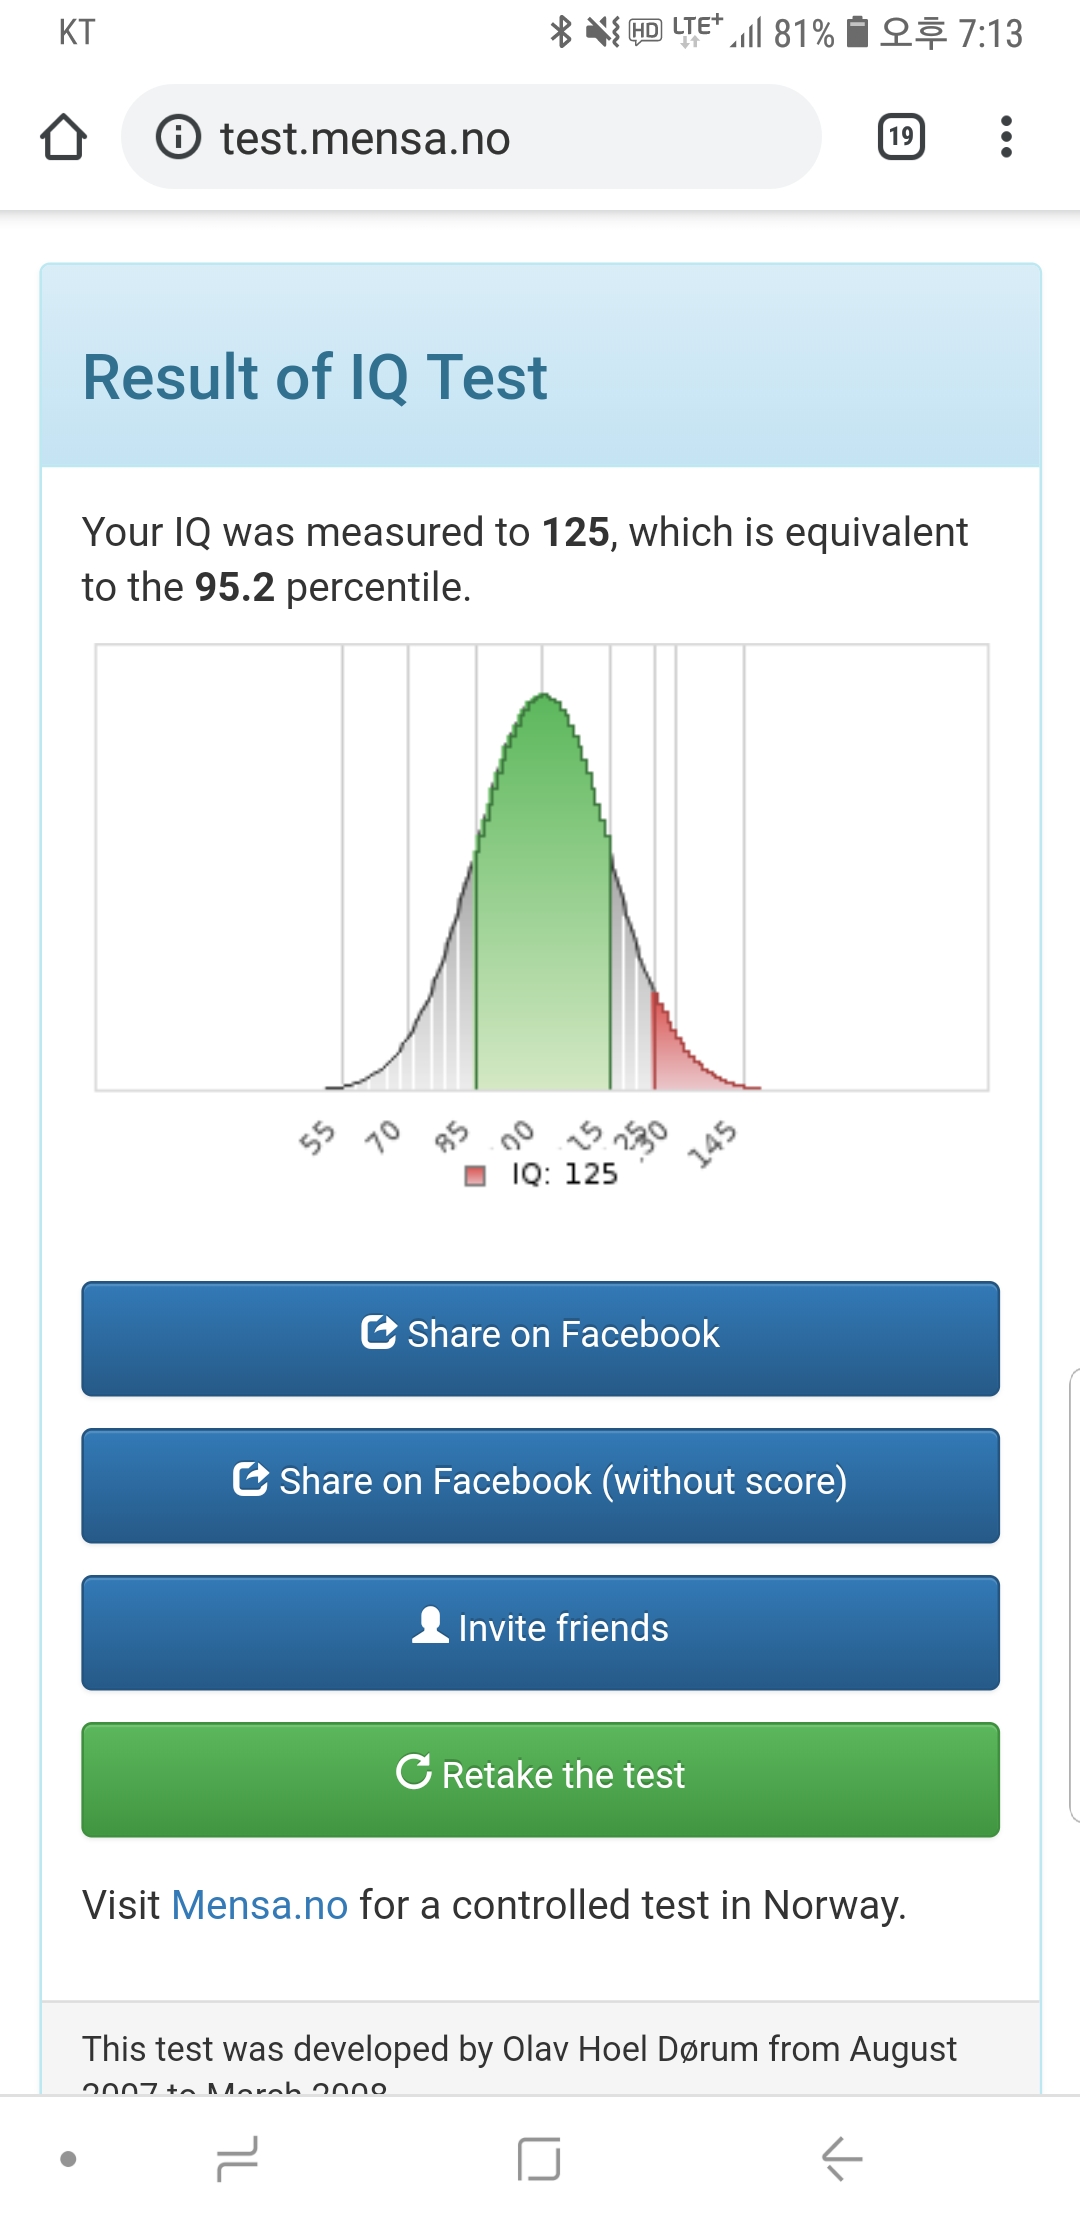This screenshot has height=2220, width=1080.
Task: Tap the red IQ: 125 legend swatch
Action: pyautogui.click(x=475, y=1175)
